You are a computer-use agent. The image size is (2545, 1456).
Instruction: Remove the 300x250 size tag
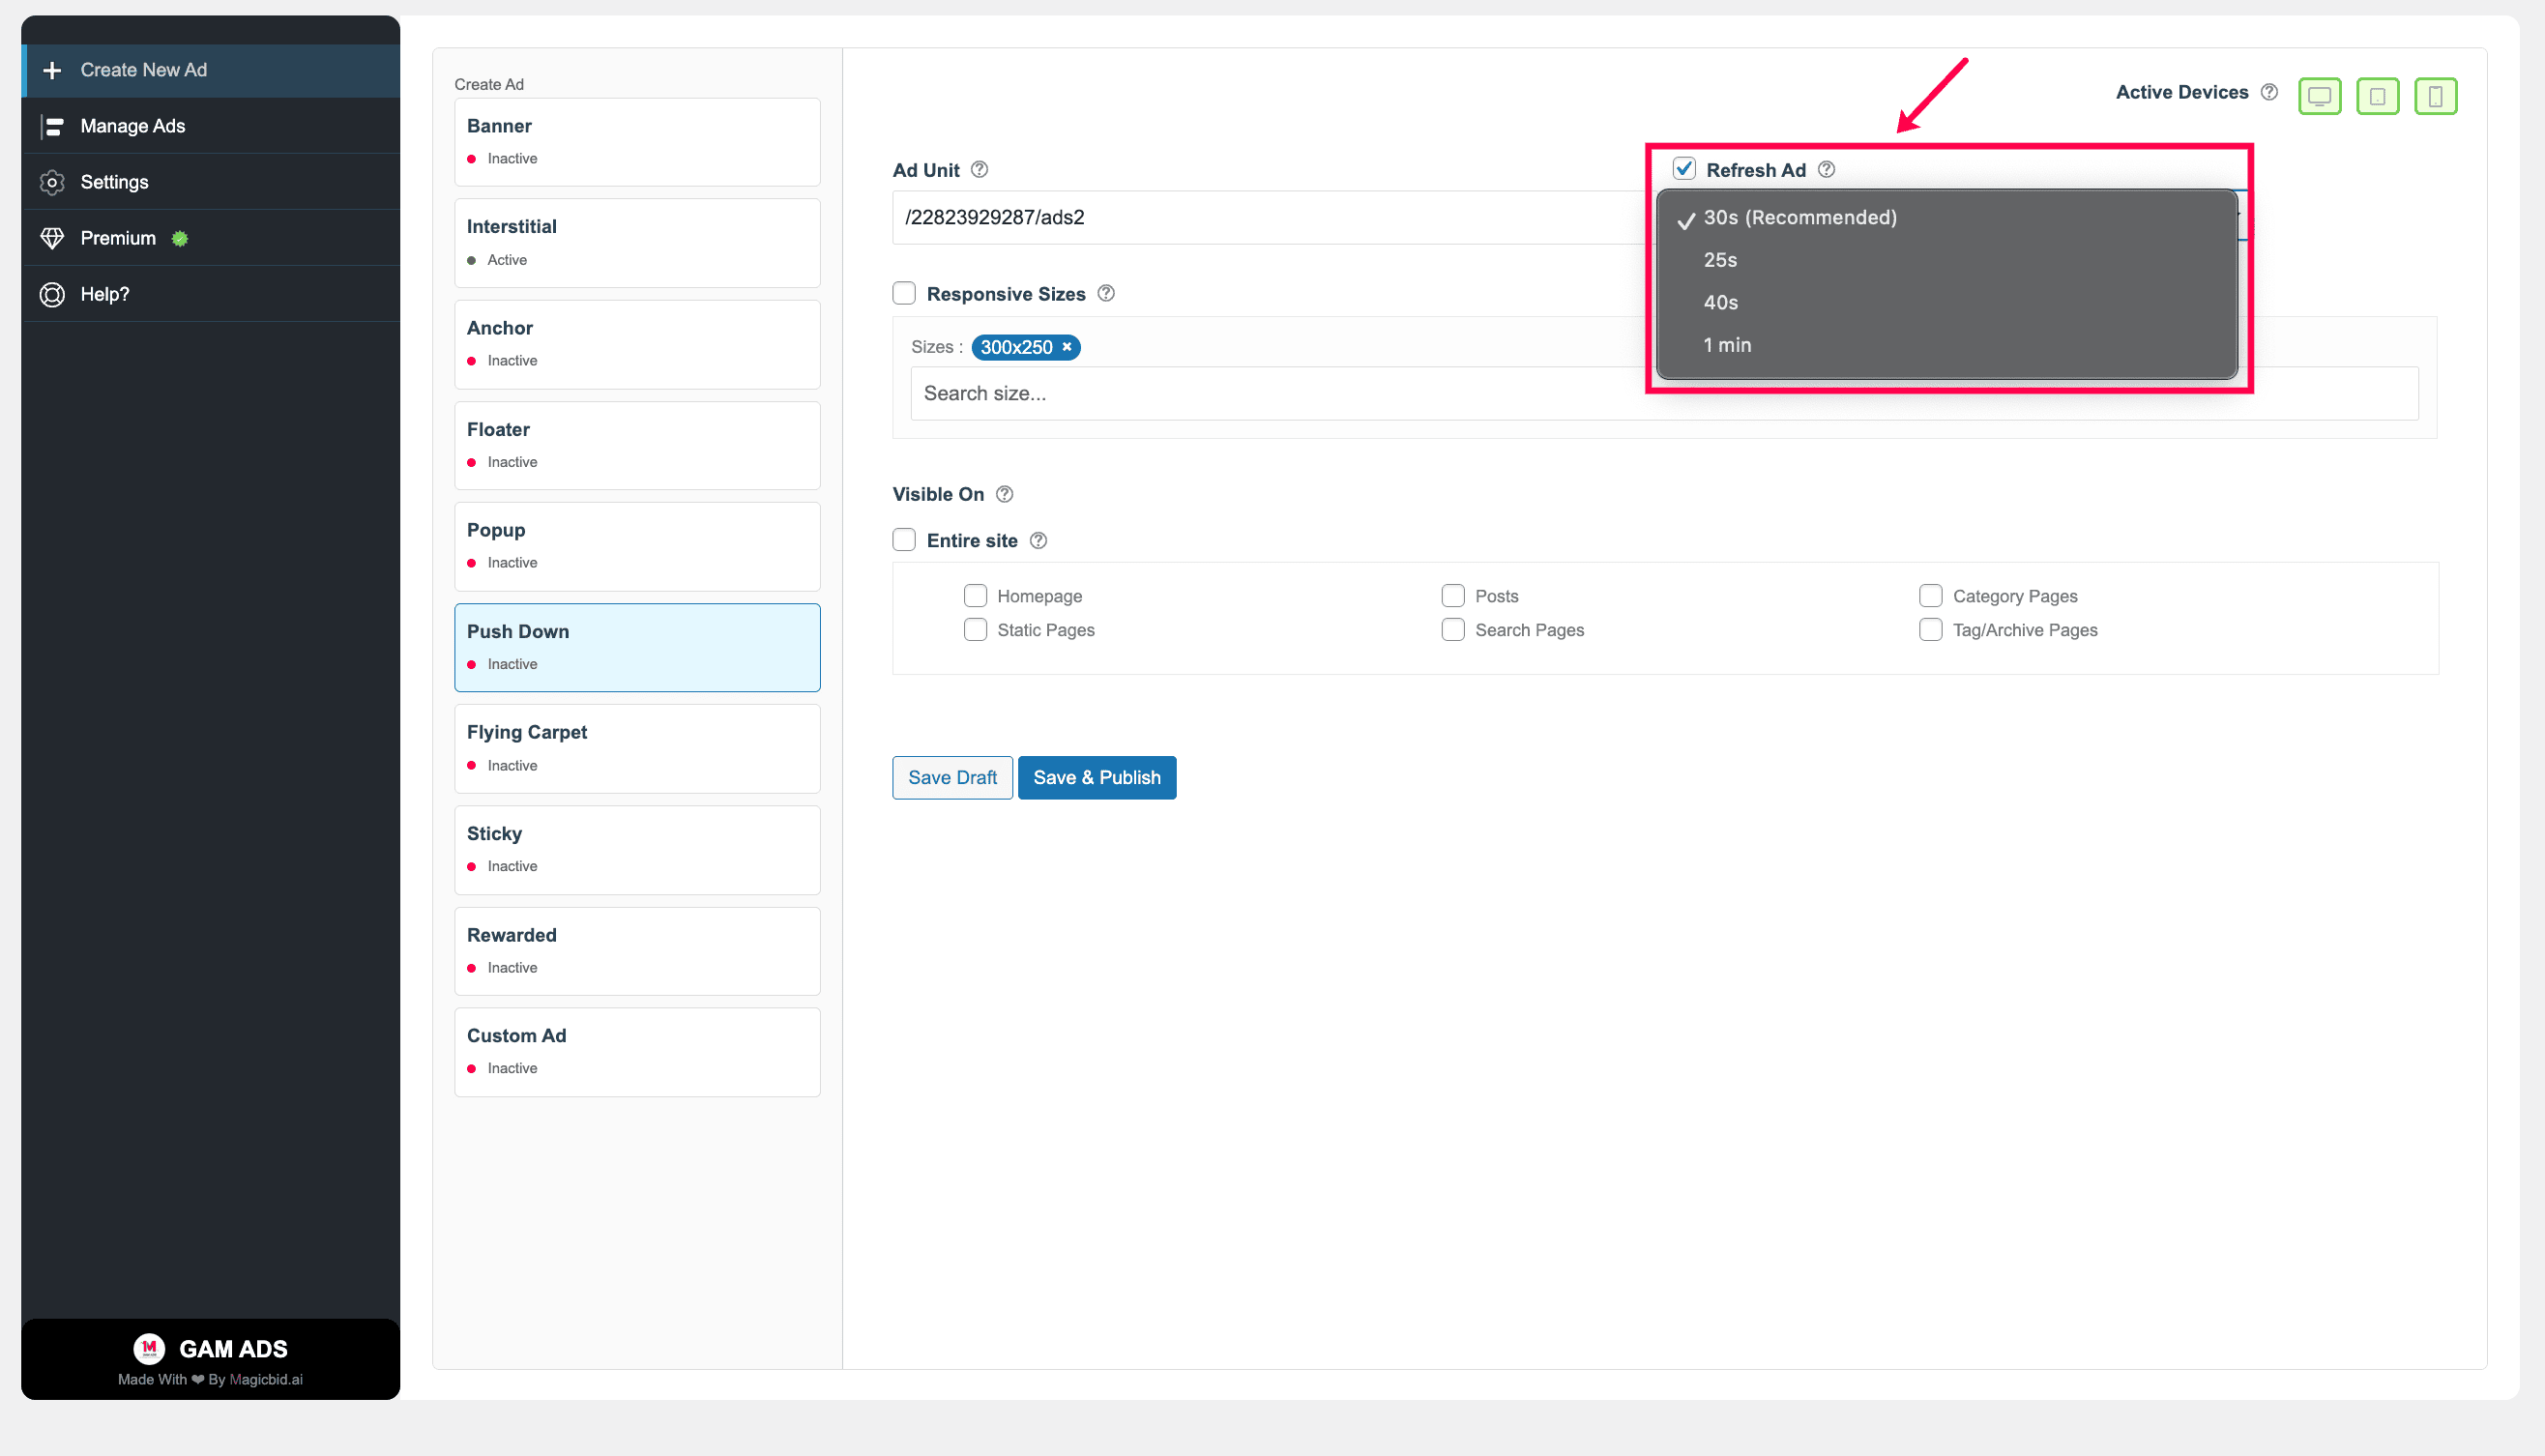pos(1066,347)
